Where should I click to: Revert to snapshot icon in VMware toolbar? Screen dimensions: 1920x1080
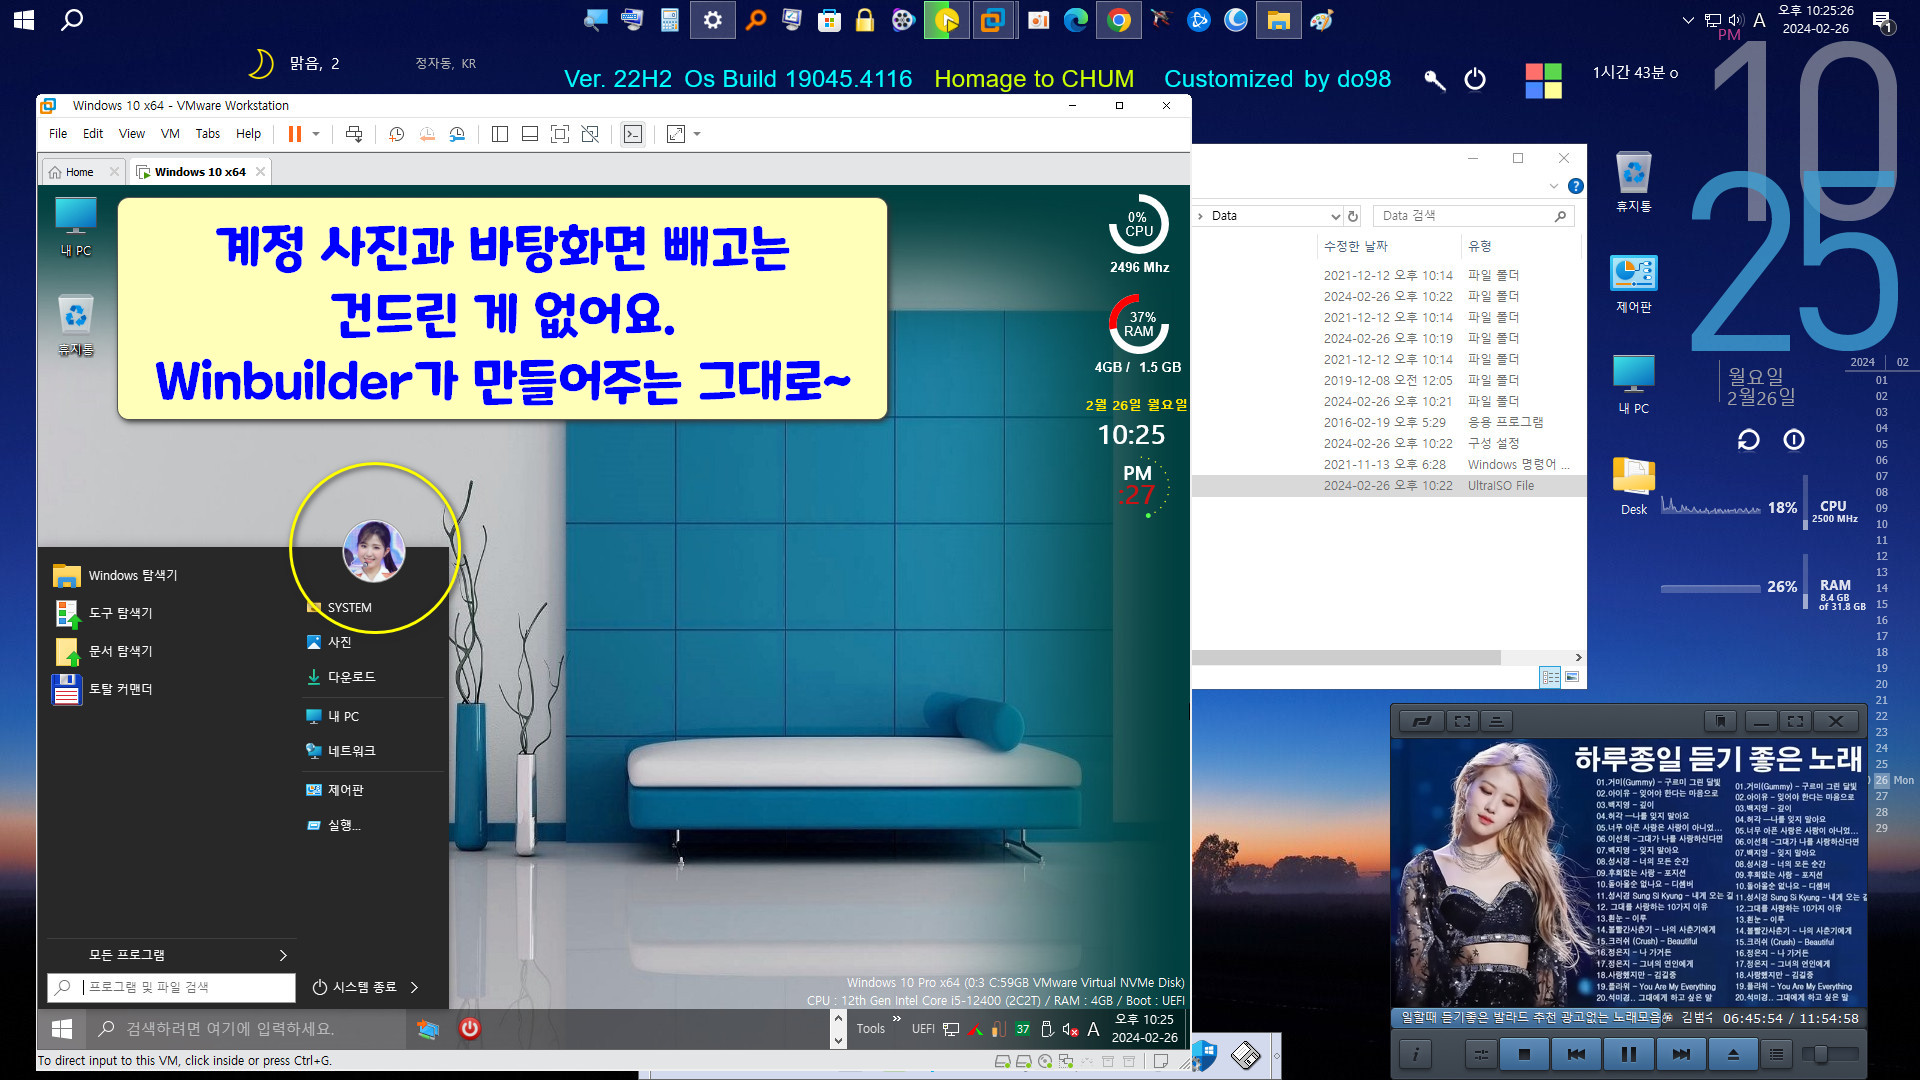click(x=427, y=134)
